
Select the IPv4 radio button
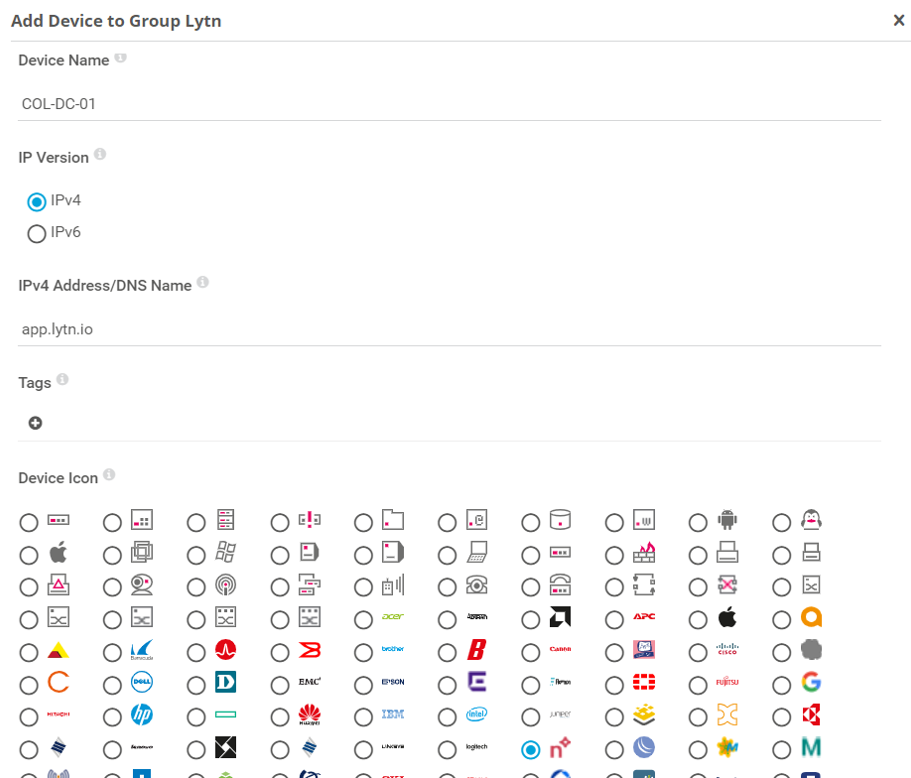pos(37,202)
